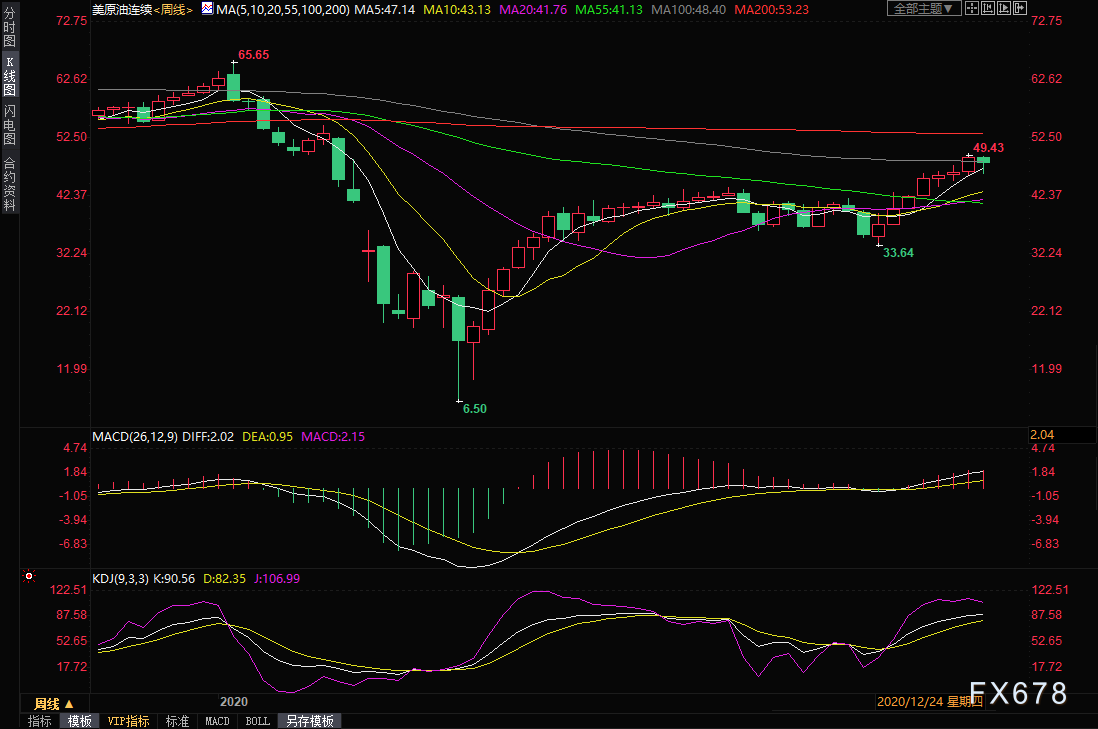Click the MA indicator chart icon
The image size is (1098, 729).
coord(207,8)
